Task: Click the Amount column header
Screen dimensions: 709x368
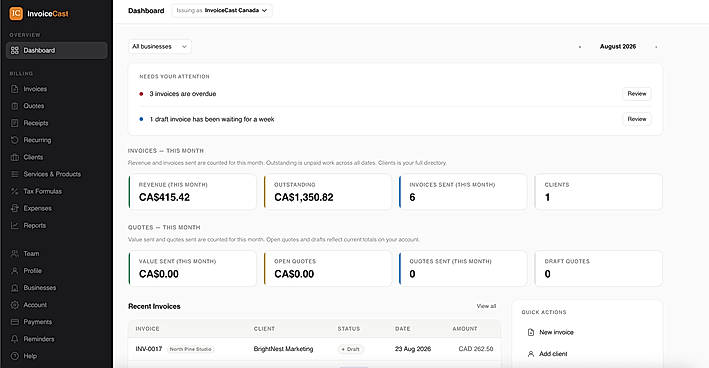Action: point(465,329)
